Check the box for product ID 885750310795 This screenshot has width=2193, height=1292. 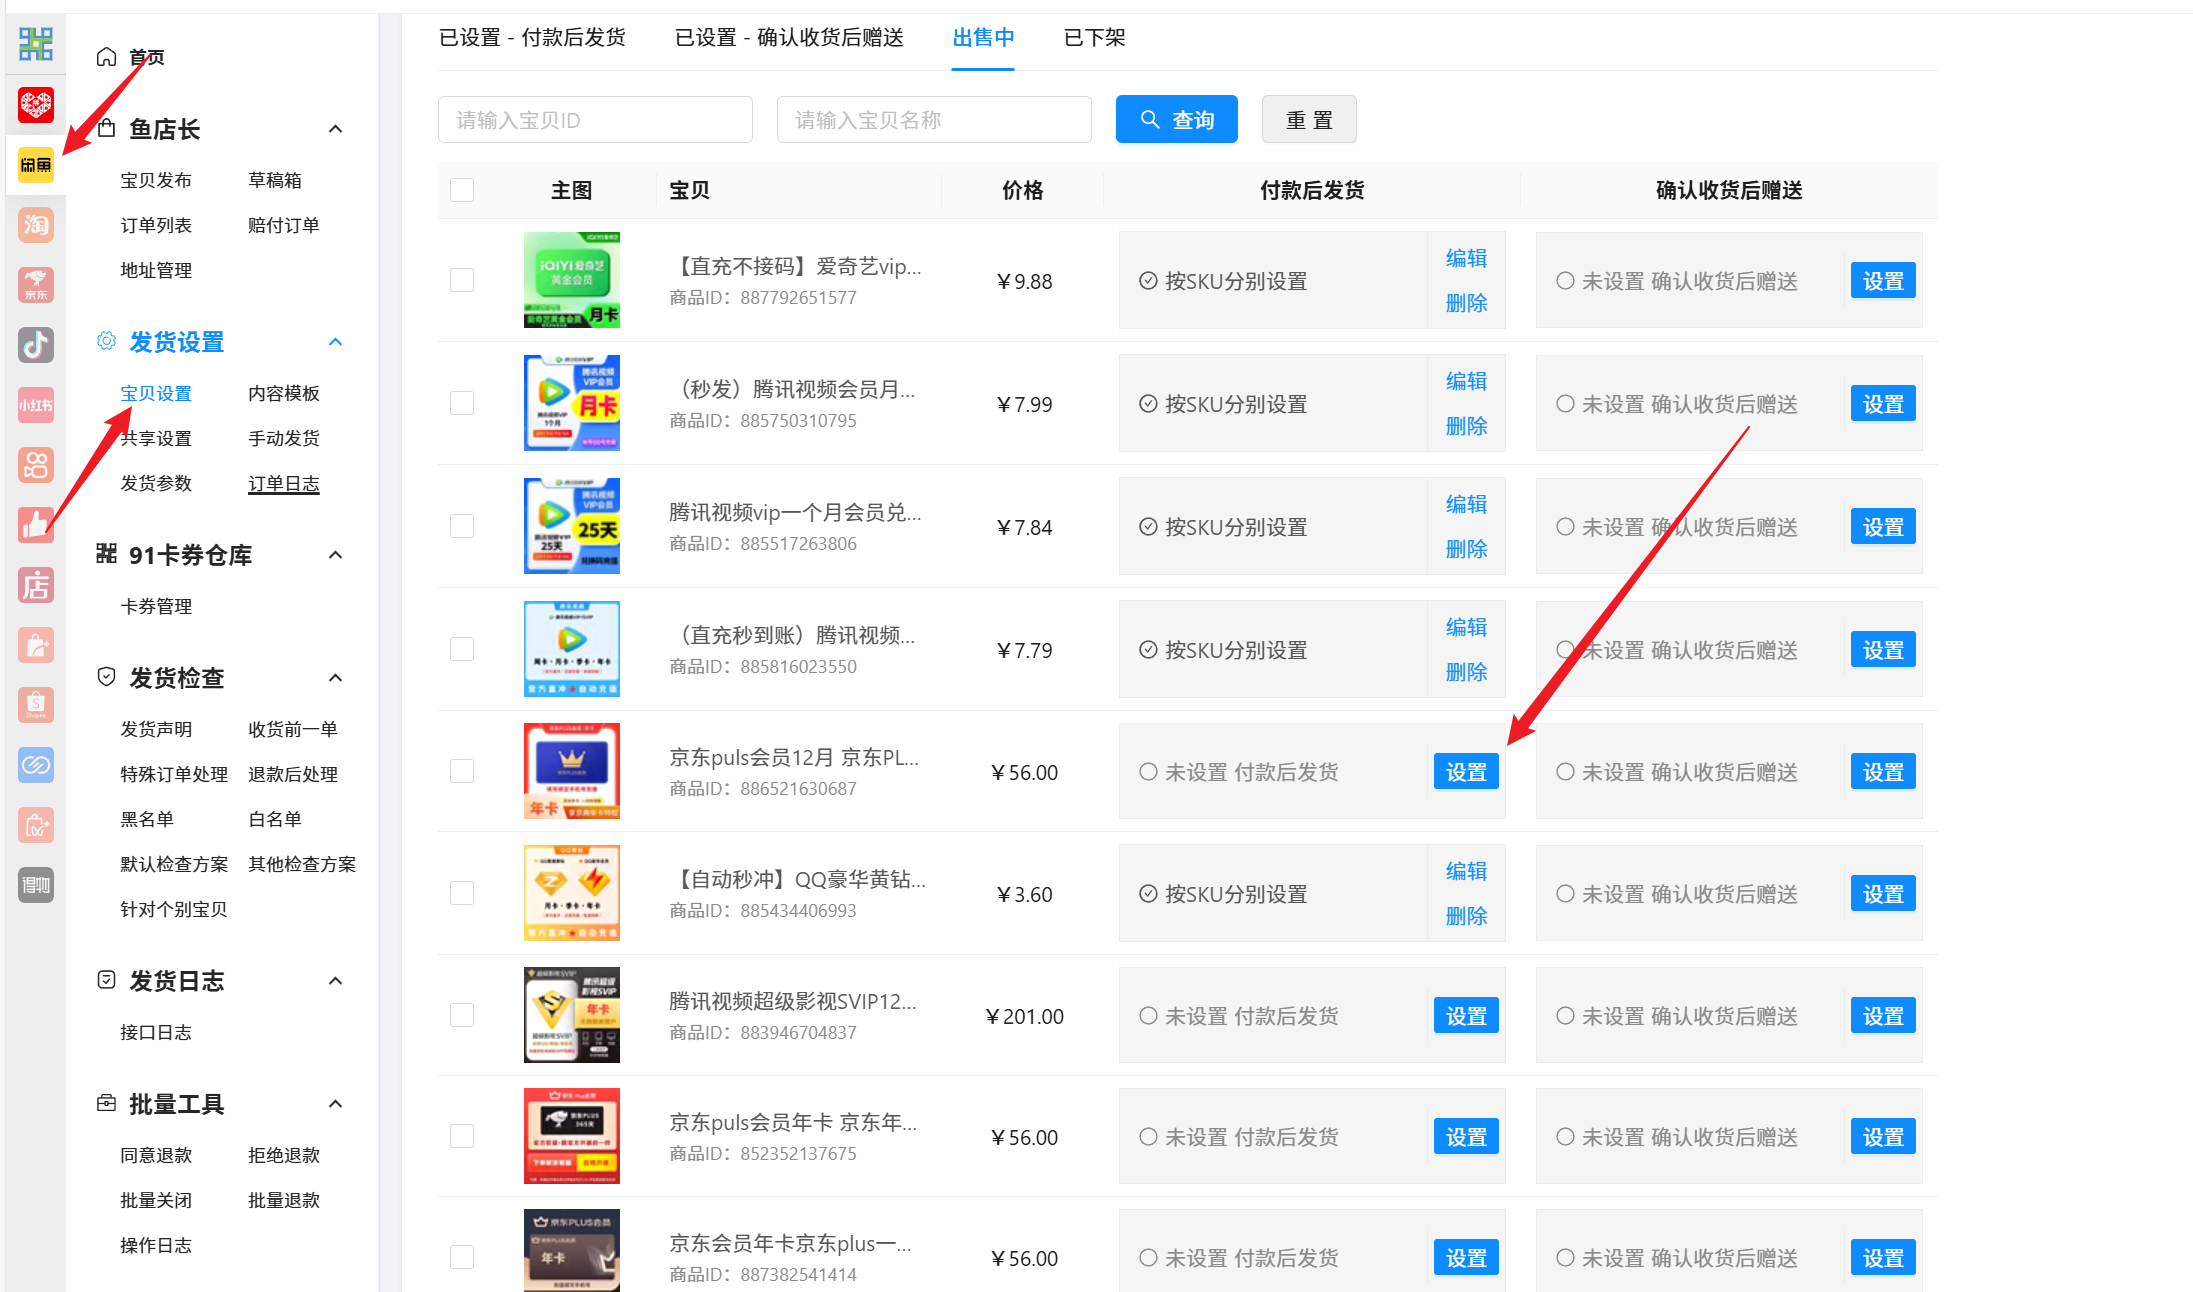tap(462, 403)
